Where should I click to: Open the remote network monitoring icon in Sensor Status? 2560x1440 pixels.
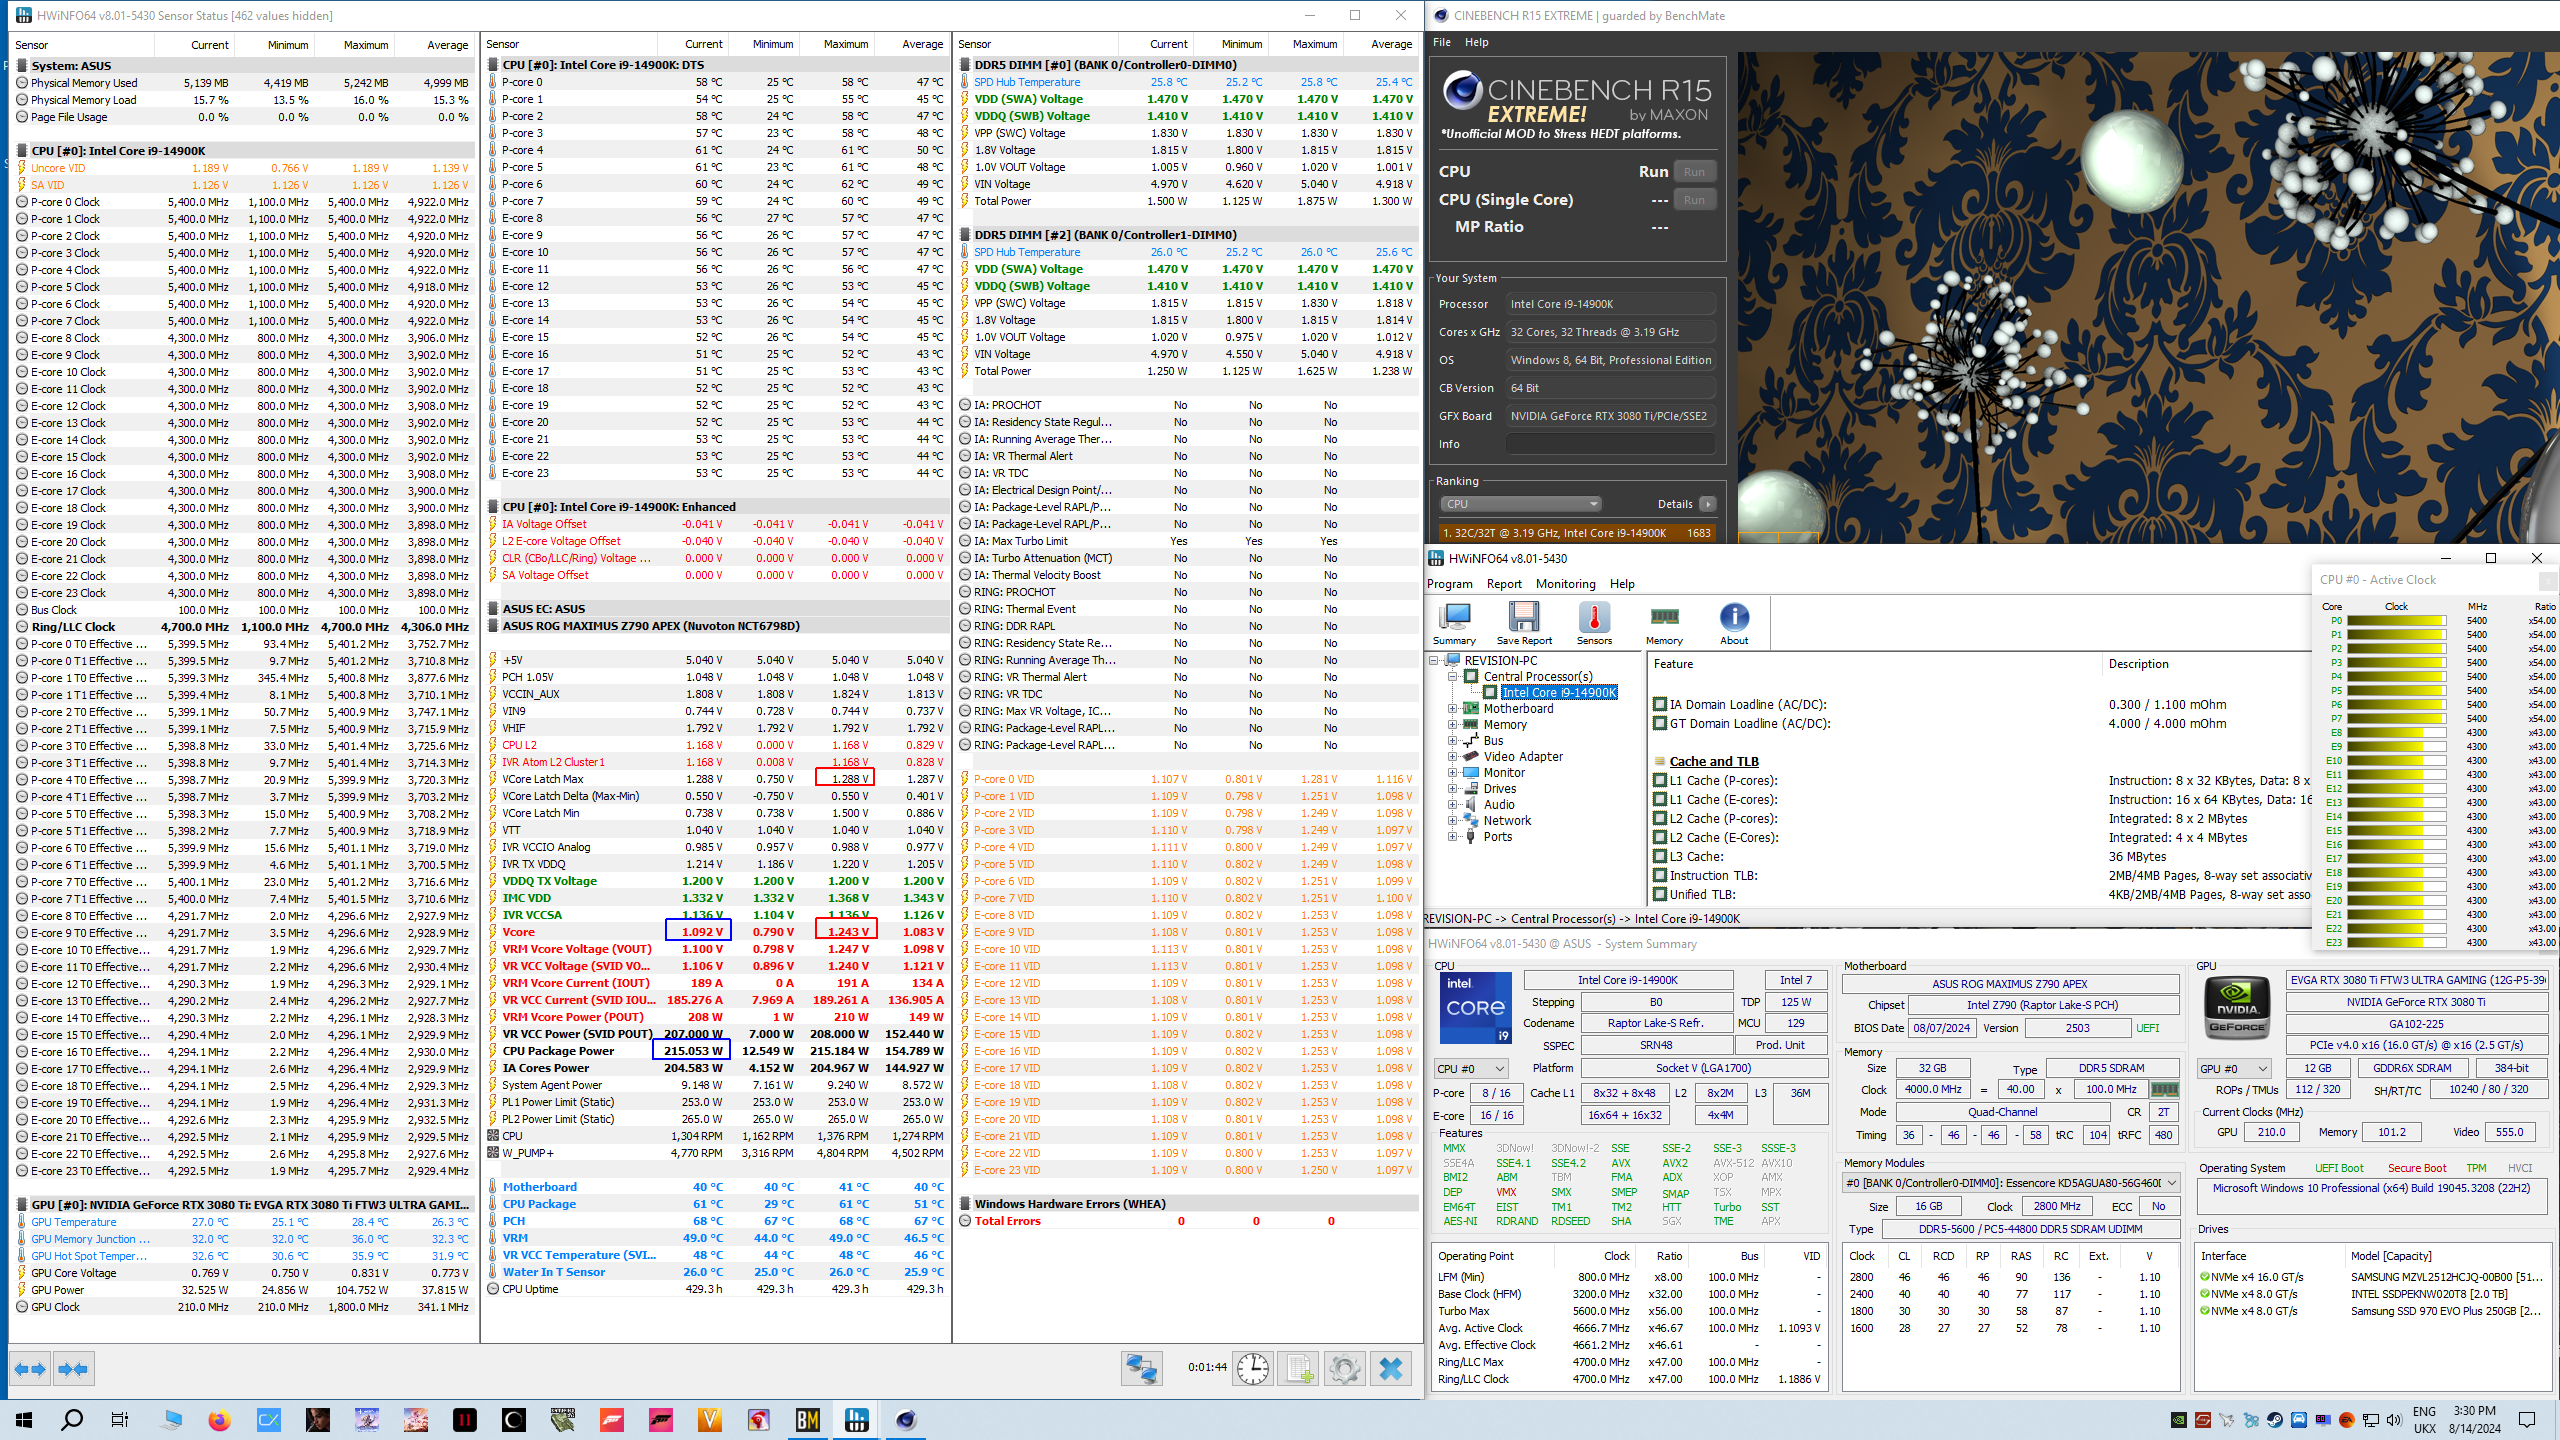click(x=1141, y=1368)
